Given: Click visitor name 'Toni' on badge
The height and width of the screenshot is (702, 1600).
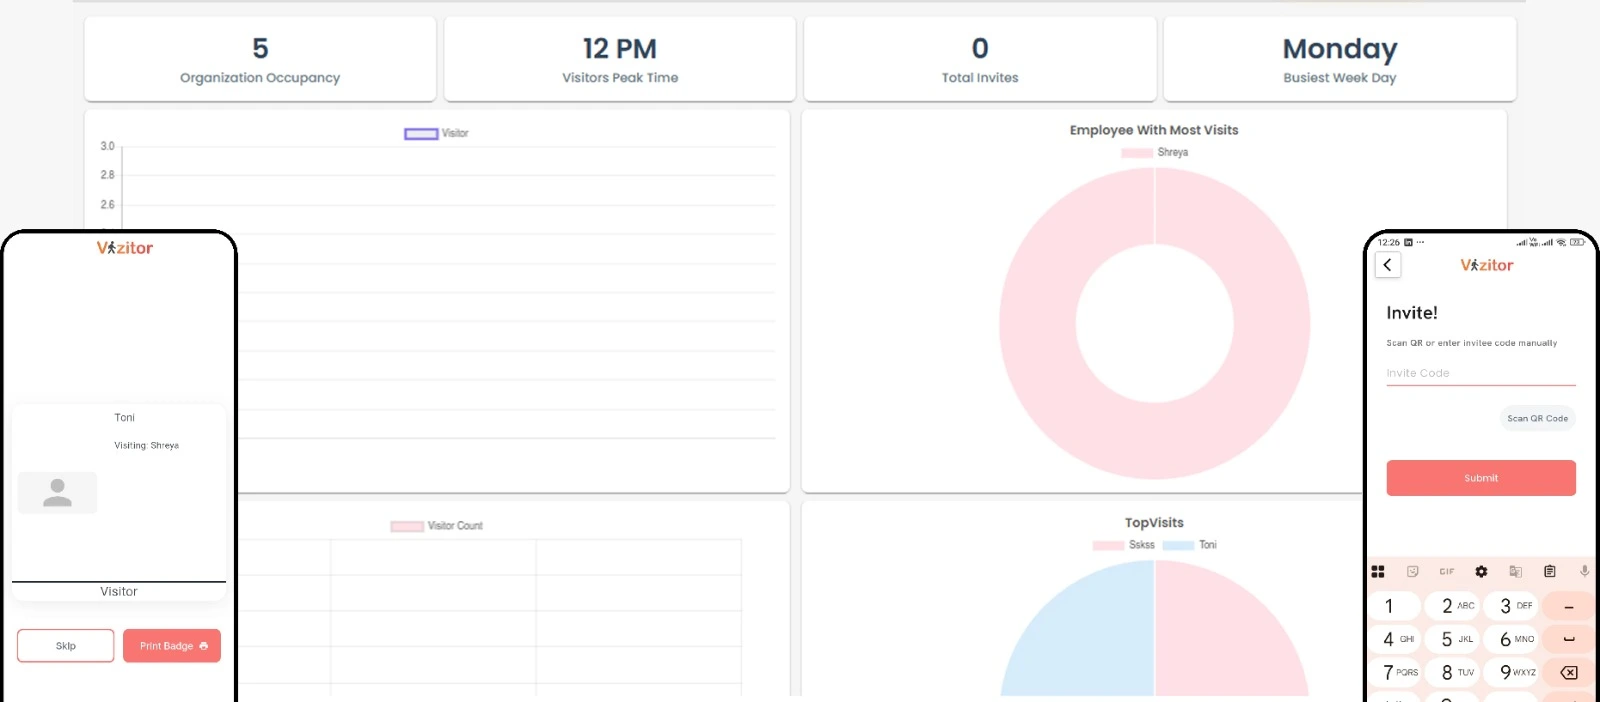Looking at the screenshot, I should 124,418.
